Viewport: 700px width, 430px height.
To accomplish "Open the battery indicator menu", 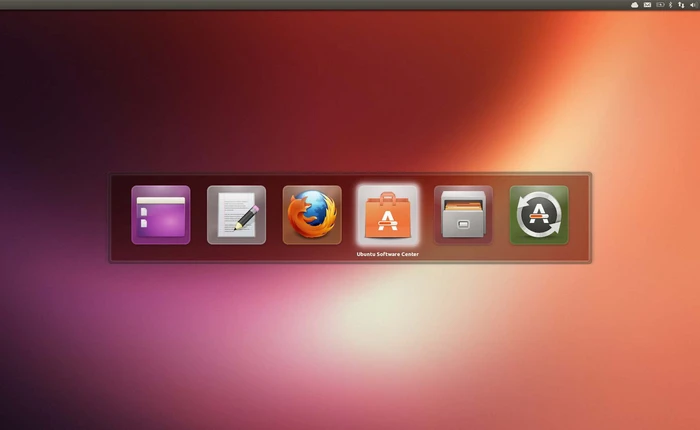I will pos(660,4).
